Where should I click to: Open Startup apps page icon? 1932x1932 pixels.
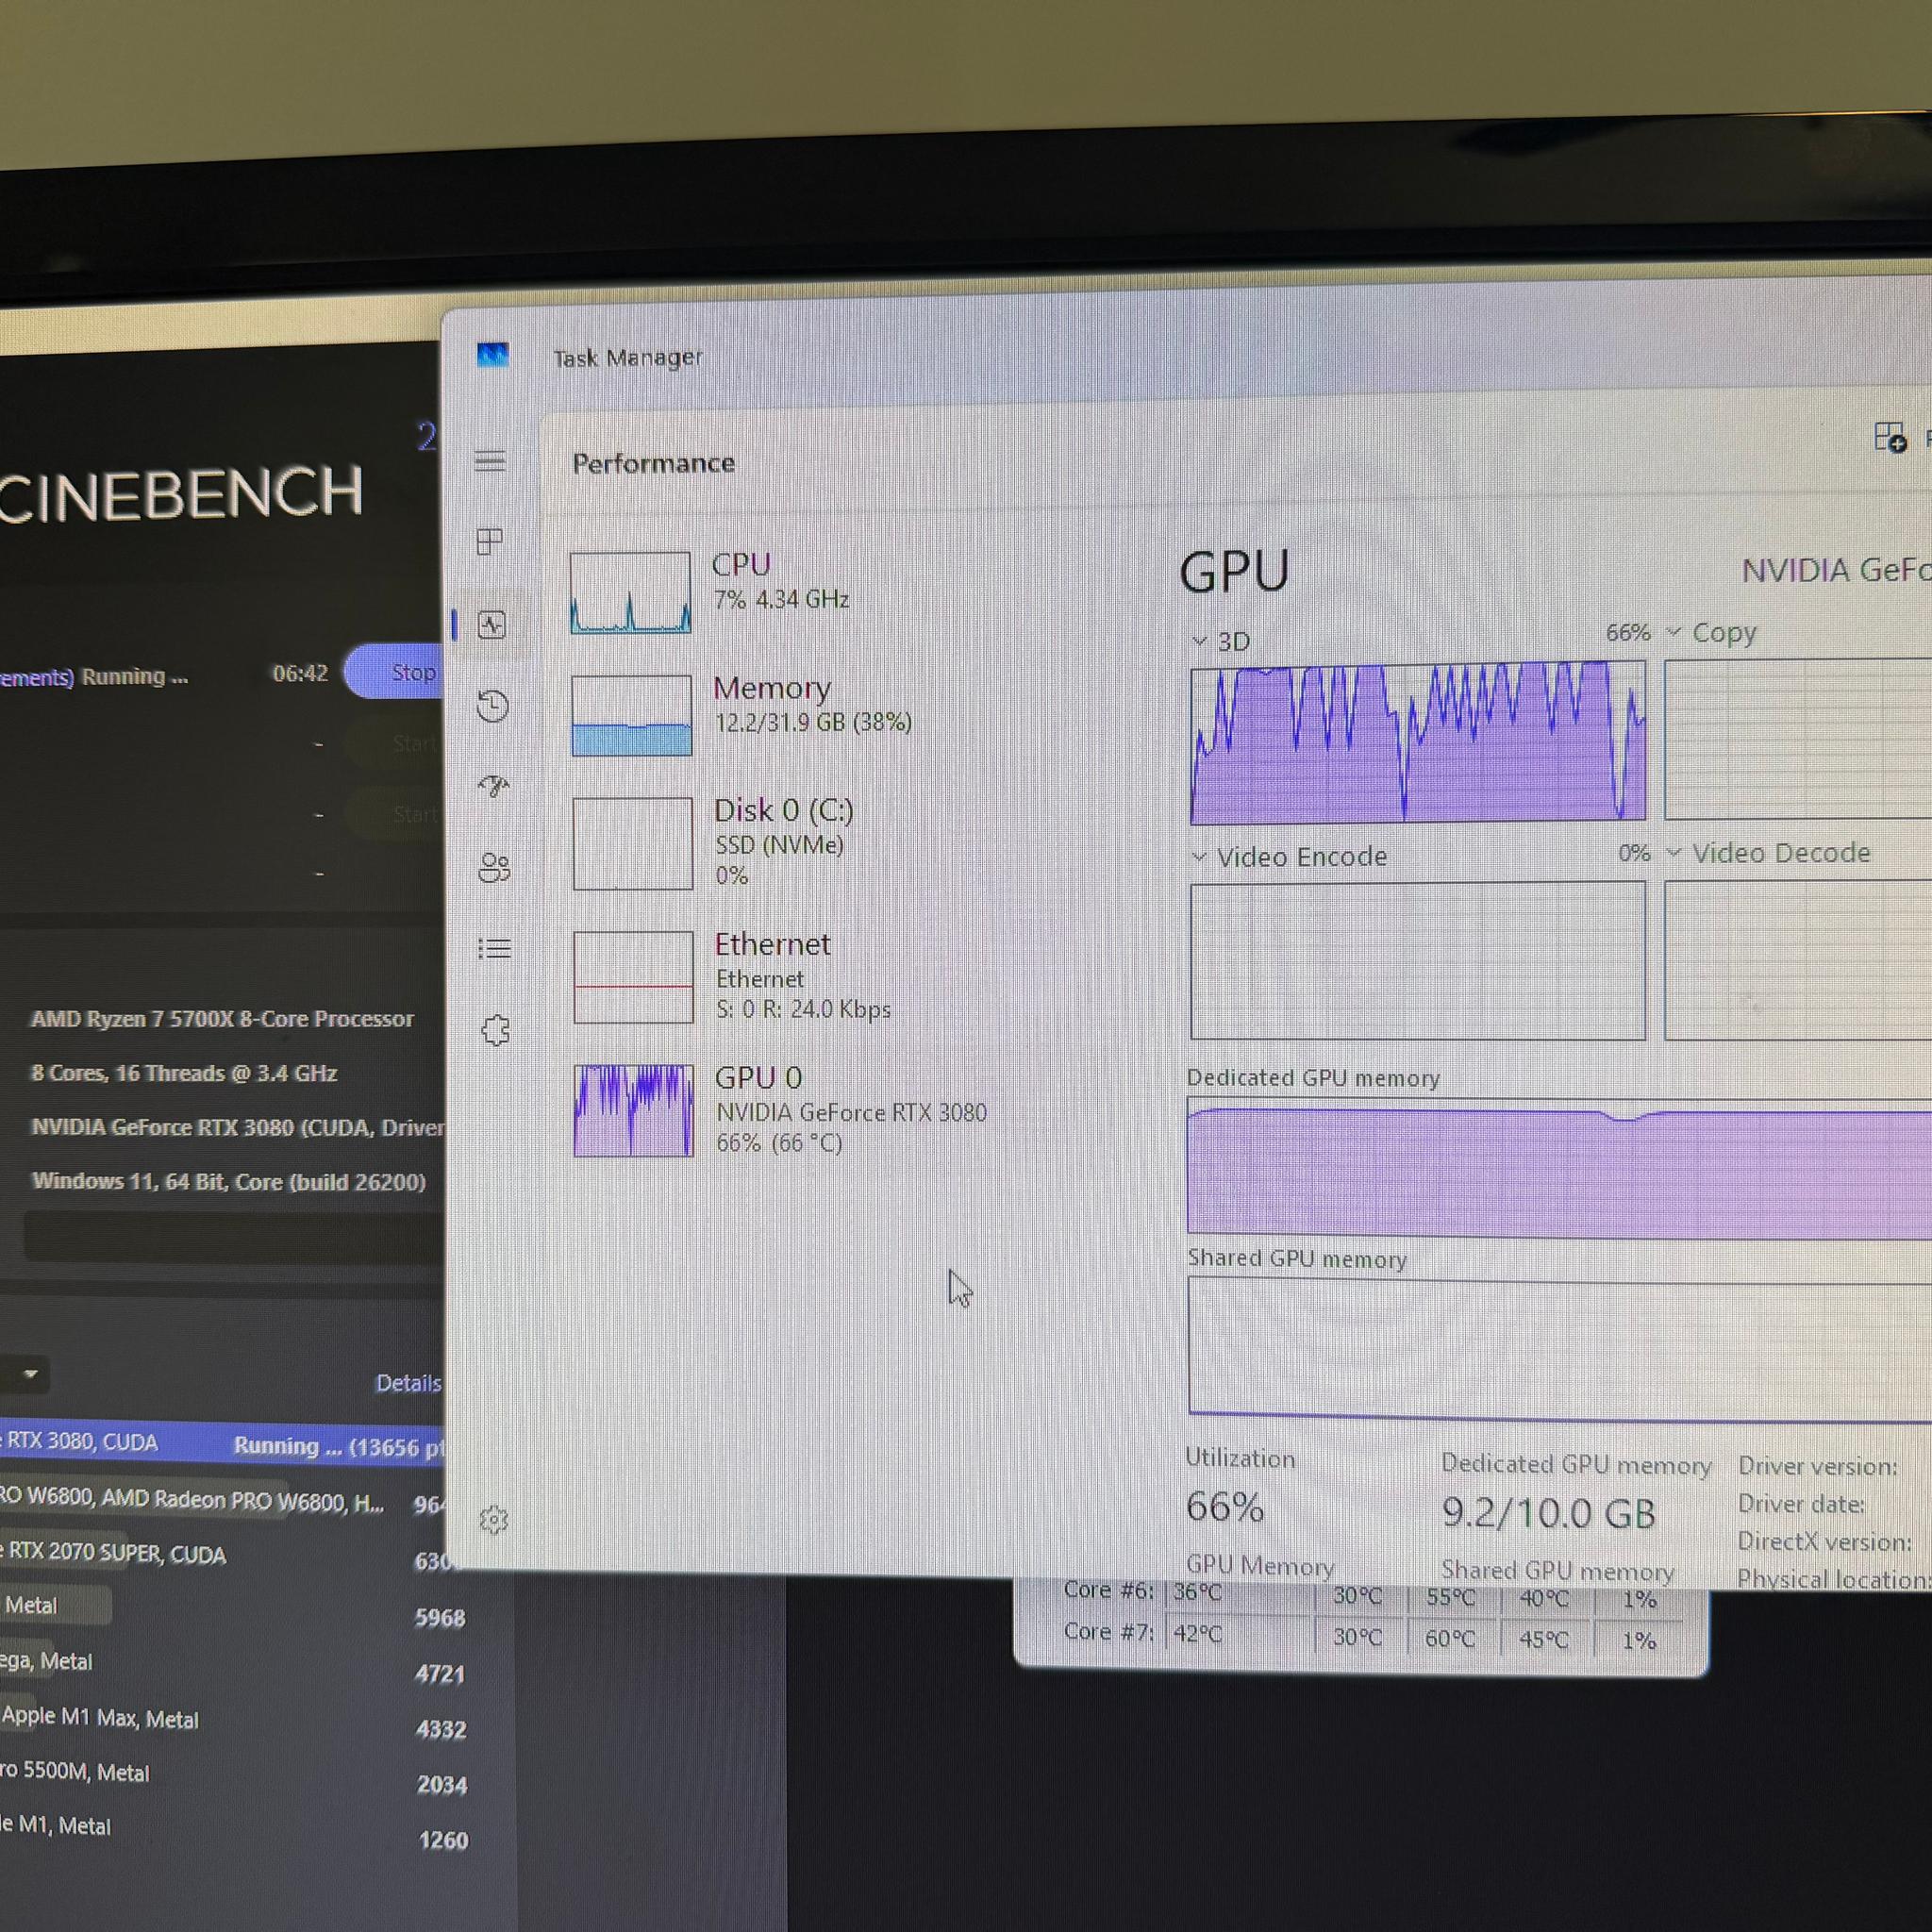click(494, 786)
